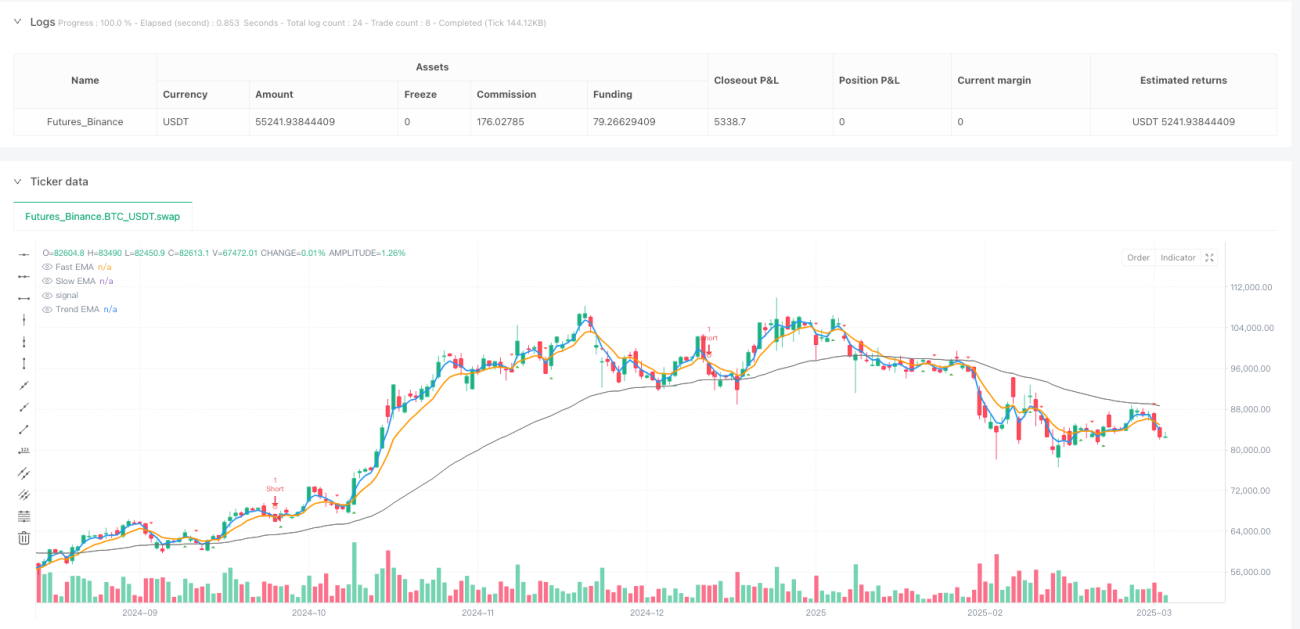Screen dimensions: 1300x629
Task: Click the trash icon to delete drawings
Action: pyautogui.click(x=24, y=538)
